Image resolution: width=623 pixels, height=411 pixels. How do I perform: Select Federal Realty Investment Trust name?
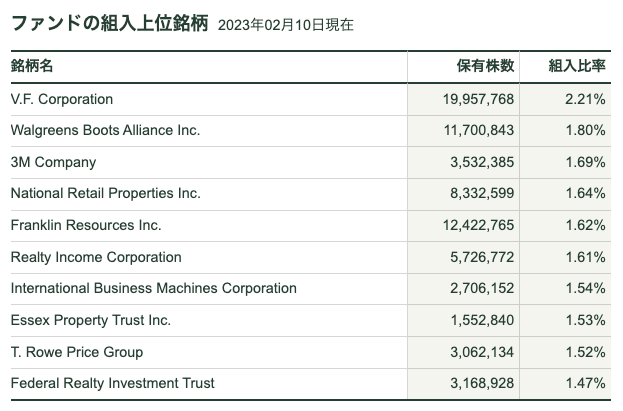click(112, 383)
